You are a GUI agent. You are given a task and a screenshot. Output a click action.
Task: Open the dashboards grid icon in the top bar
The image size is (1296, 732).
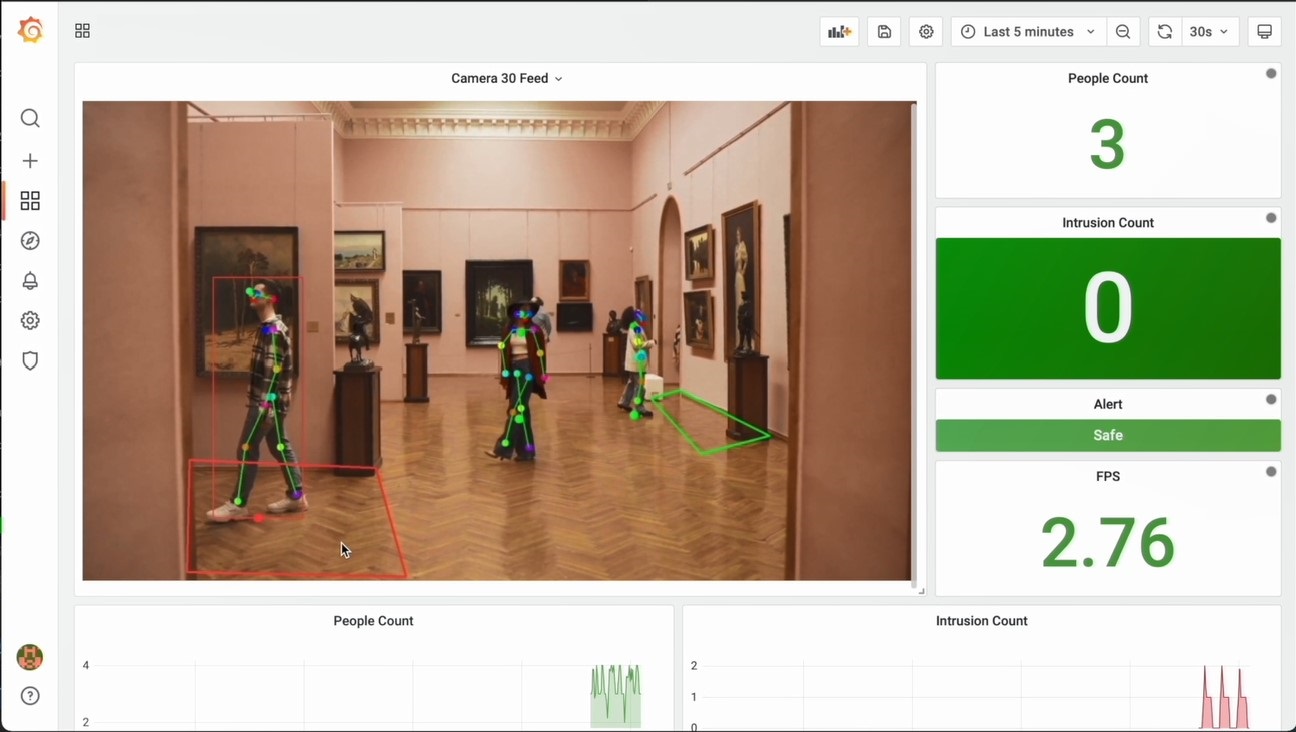(x=83, y=31)
